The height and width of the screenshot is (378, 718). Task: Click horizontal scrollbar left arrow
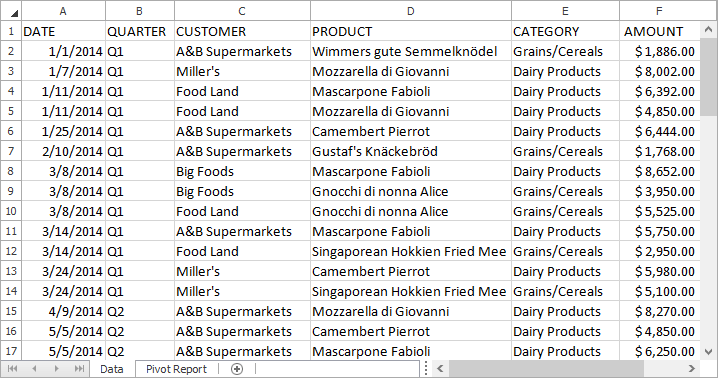[x=440, y=369]
